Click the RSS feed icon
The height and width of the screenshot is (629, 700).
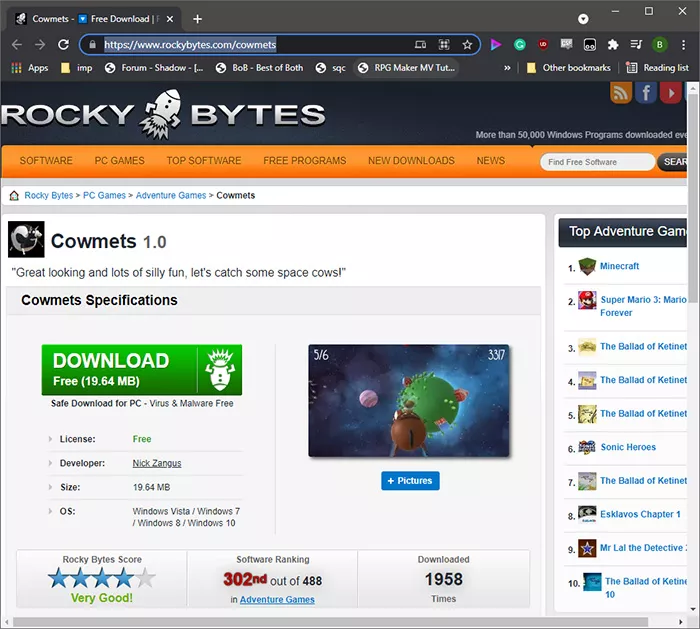pos(621,92)
